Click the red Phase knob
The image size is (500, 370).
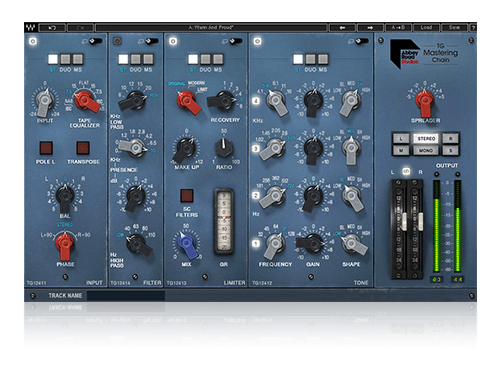tap(65, 245)
